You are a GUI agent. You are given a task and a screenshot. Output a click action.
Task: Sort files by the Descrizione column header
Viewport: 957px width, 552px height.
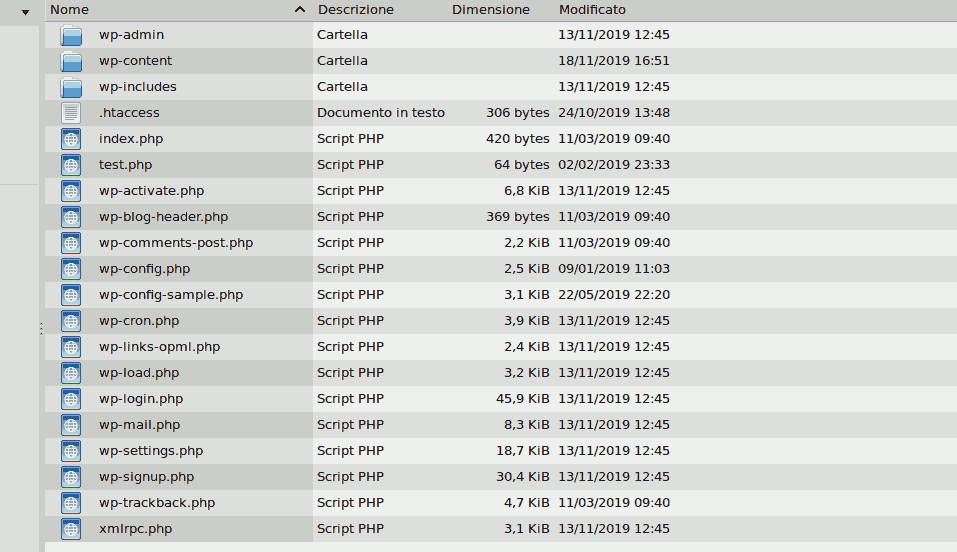point(356,10)
